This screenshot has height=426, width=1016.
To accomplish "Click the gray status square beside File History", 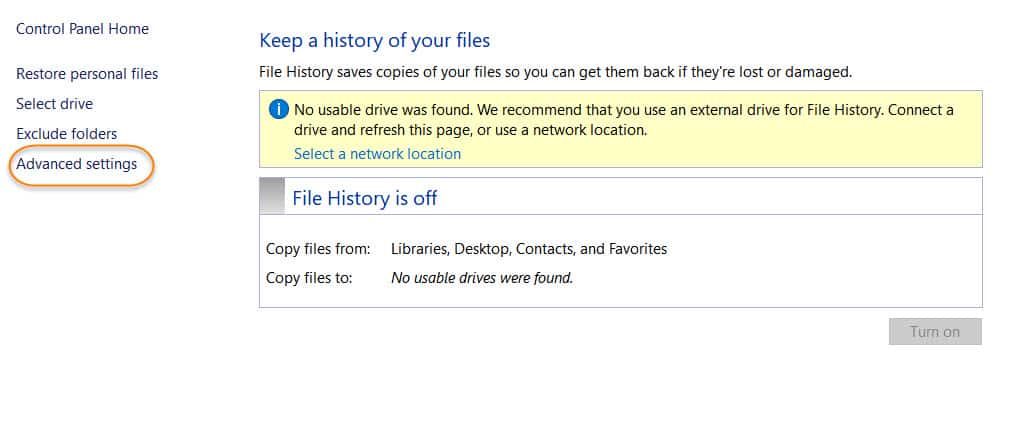I will [272, 197].
